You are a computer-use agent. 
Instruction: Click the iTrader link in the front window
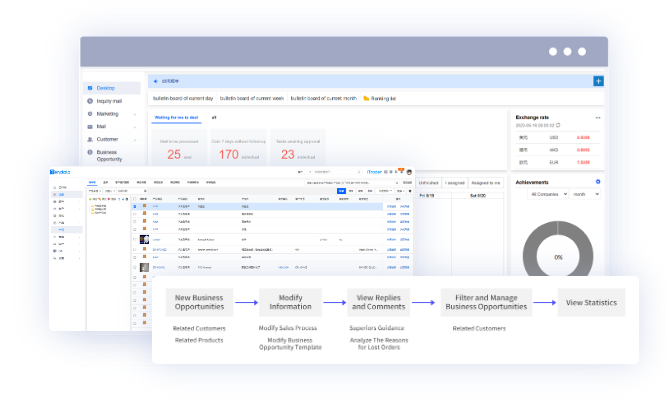[x=374, y=172]
